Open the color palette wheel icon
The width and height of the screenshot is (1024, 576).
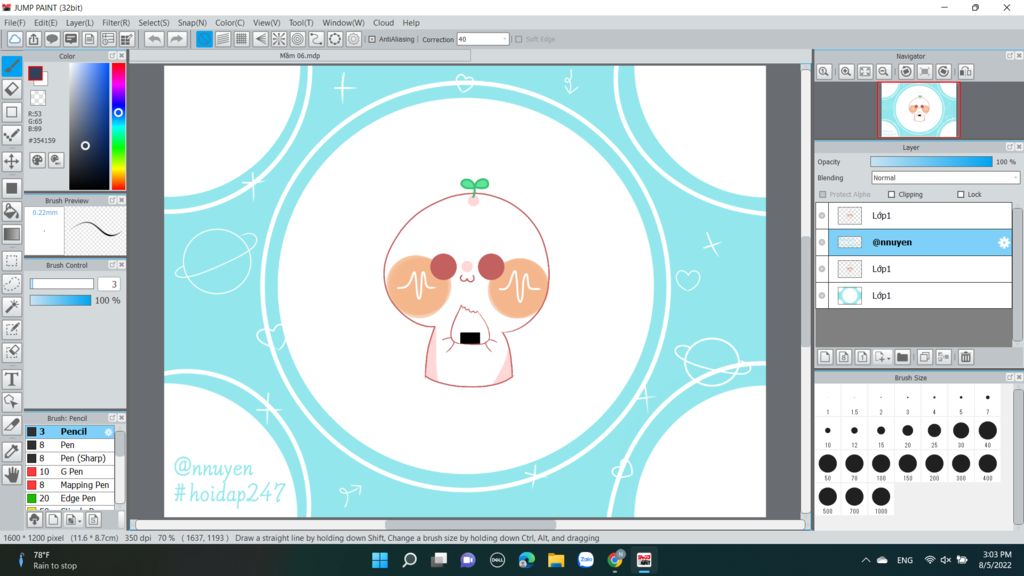[37, 160]
